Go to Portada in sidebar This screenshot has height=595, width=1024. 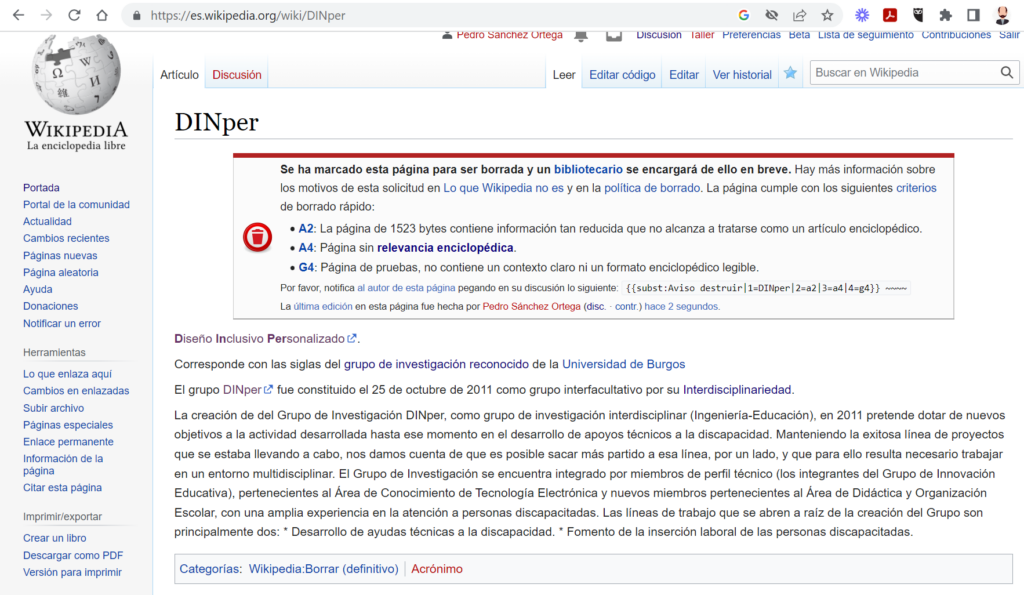(41, 187)
